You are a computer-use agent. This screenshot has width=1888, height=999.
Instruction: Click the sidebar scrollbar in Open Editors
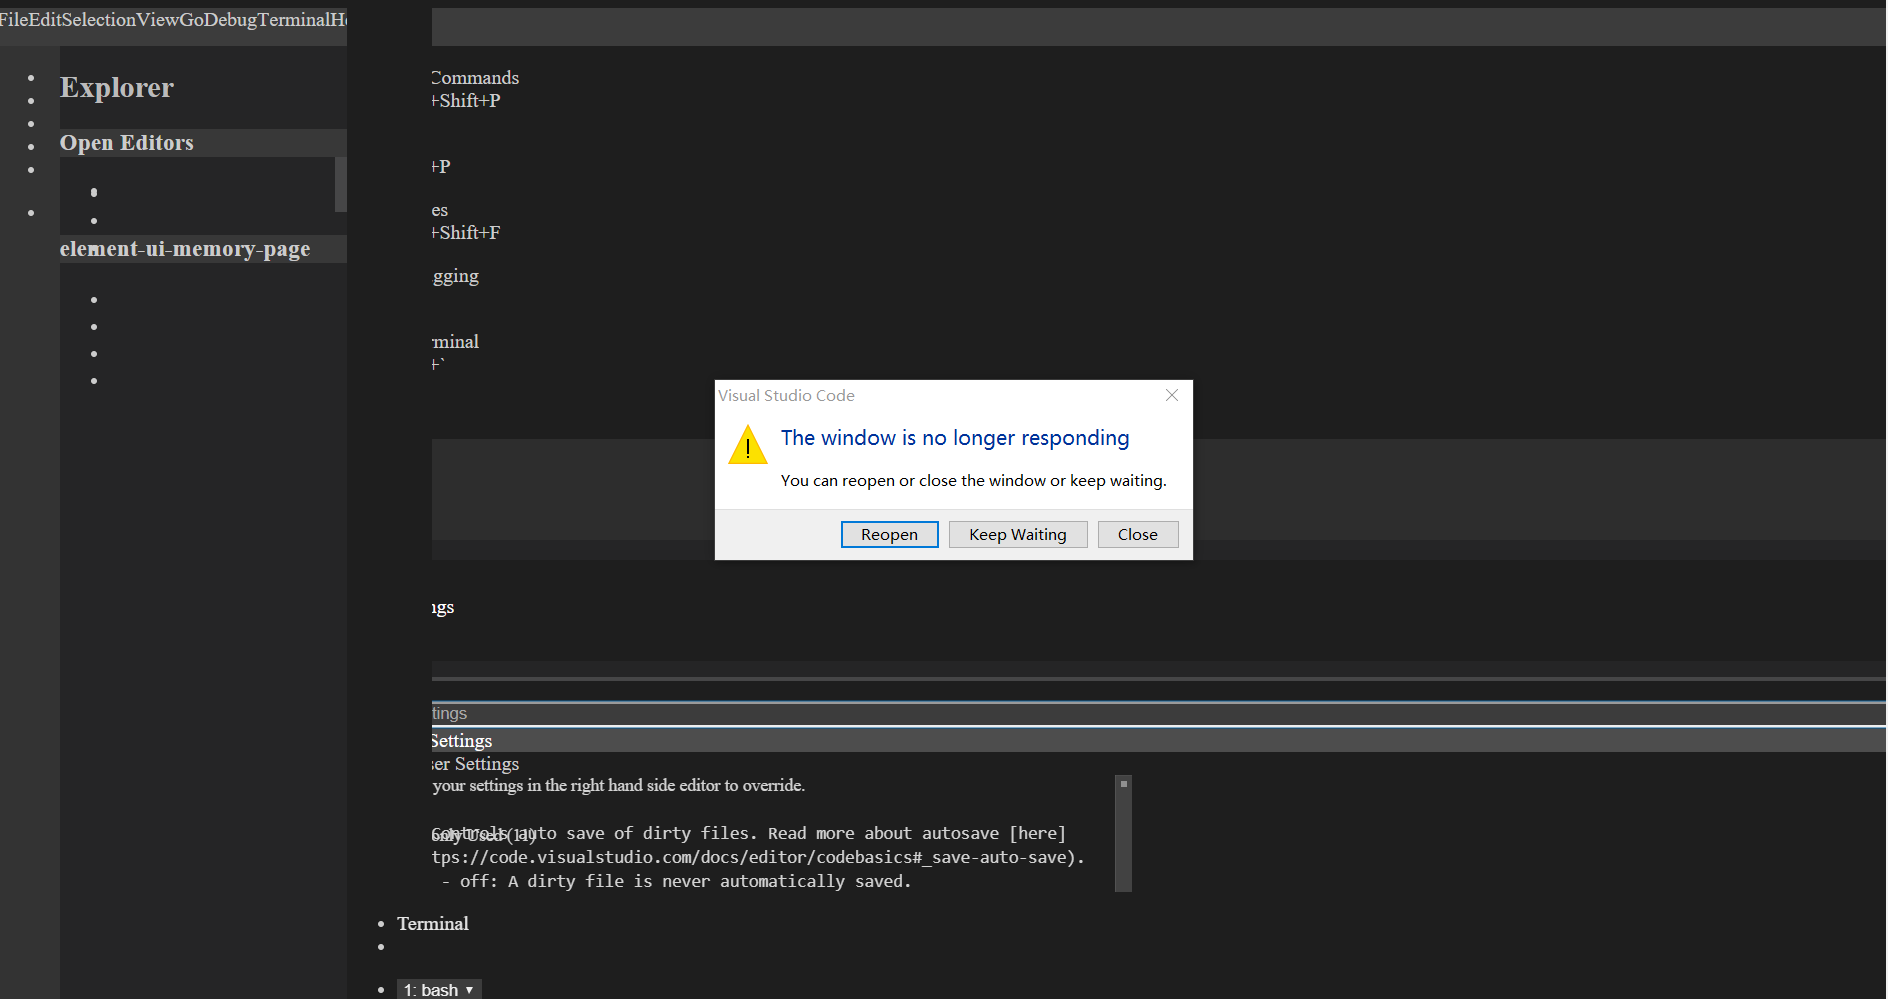pyautogui.click(x=342, y=185)
